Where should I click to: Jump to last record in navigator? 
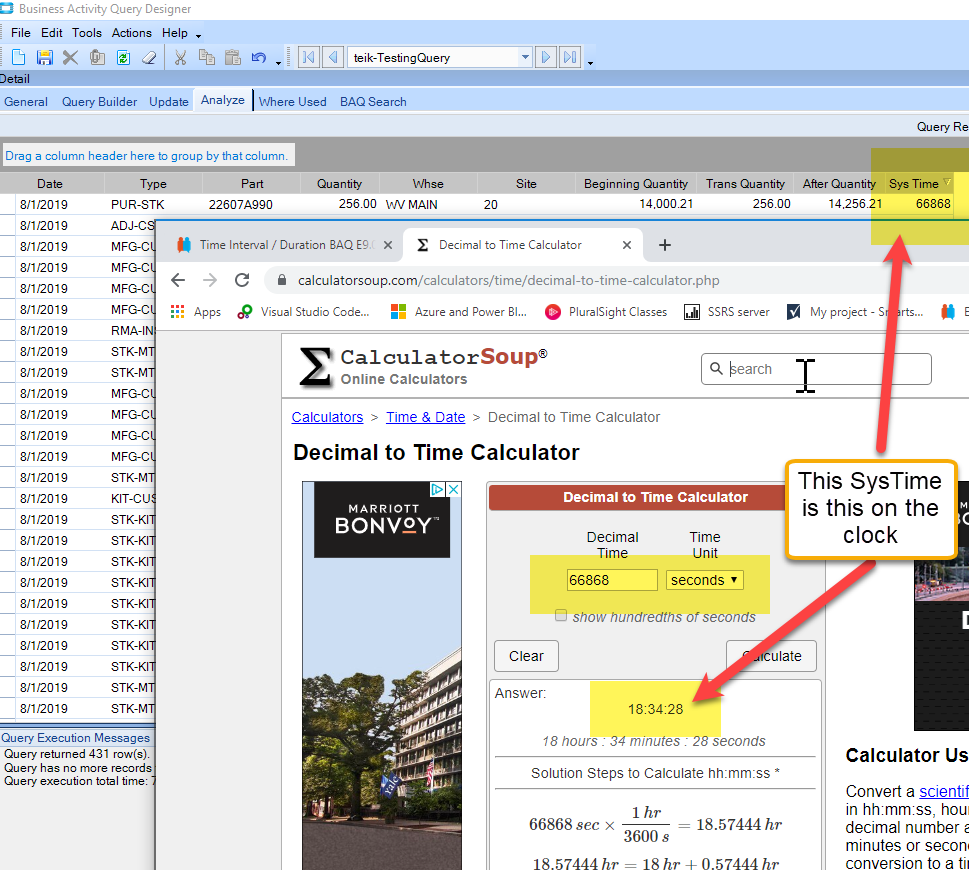tap(570, 57)
